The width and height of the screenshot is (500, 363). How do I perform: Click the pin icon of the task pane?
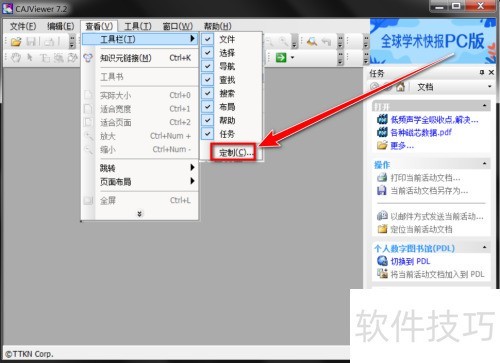[x=482, y=72]
